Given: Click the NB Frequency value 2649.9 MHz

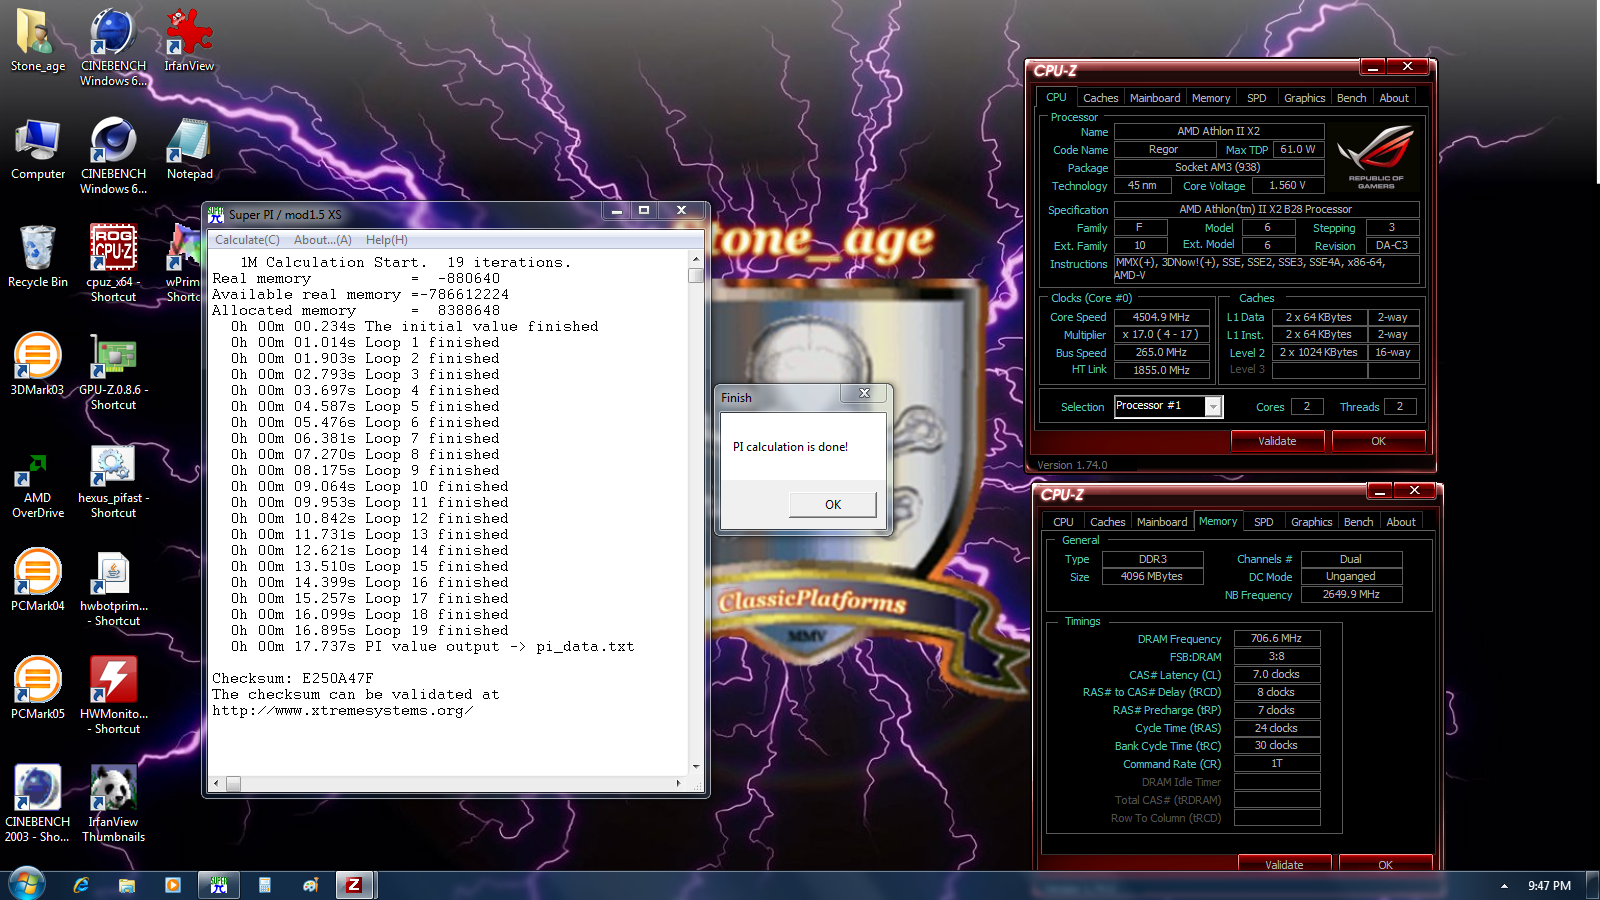Looking at the screenshot, I should (x=1351, y=594).
